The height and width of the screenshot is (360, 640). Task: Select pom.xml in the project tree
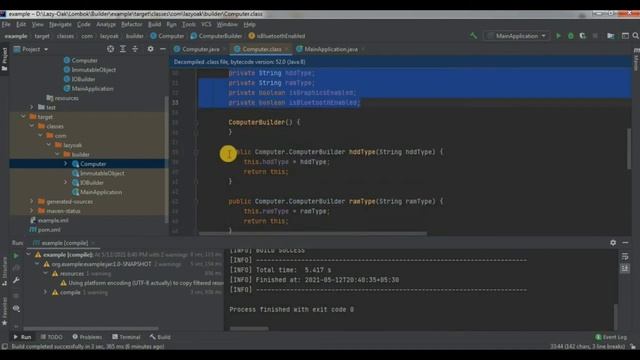45,229
